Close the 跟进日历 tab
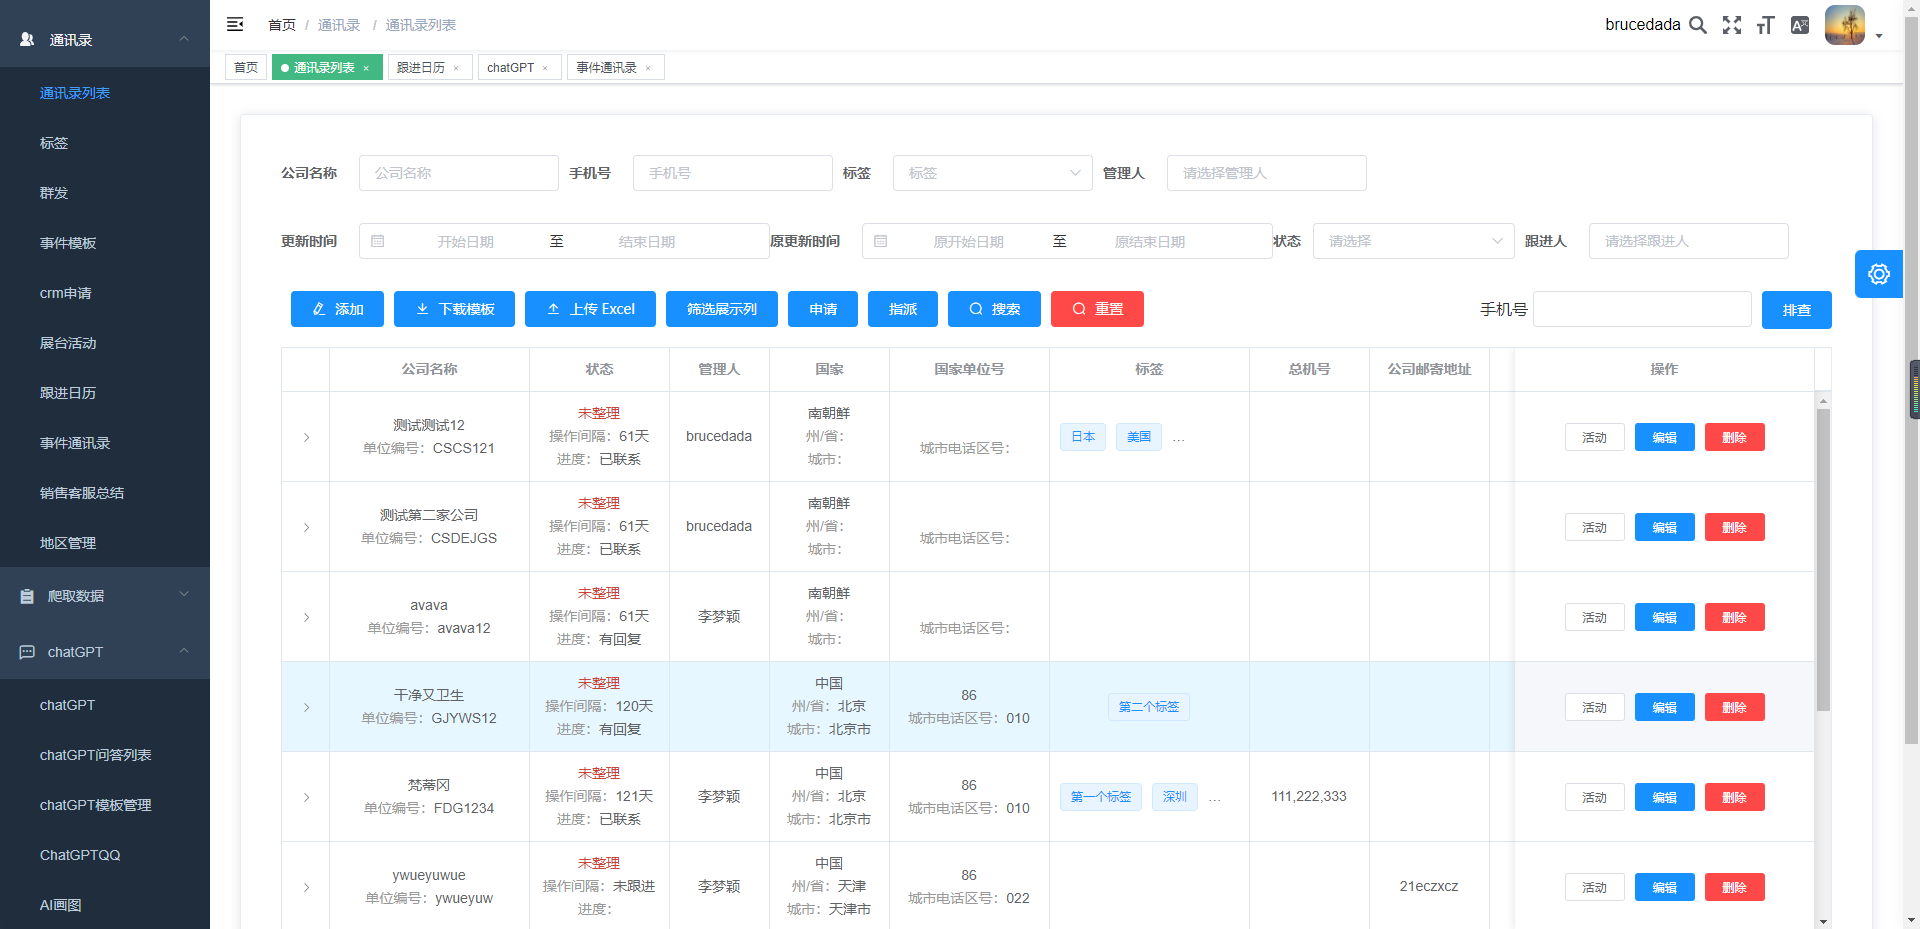The width and height of the screenshot is (1920, 929). [x=456, y=68]
